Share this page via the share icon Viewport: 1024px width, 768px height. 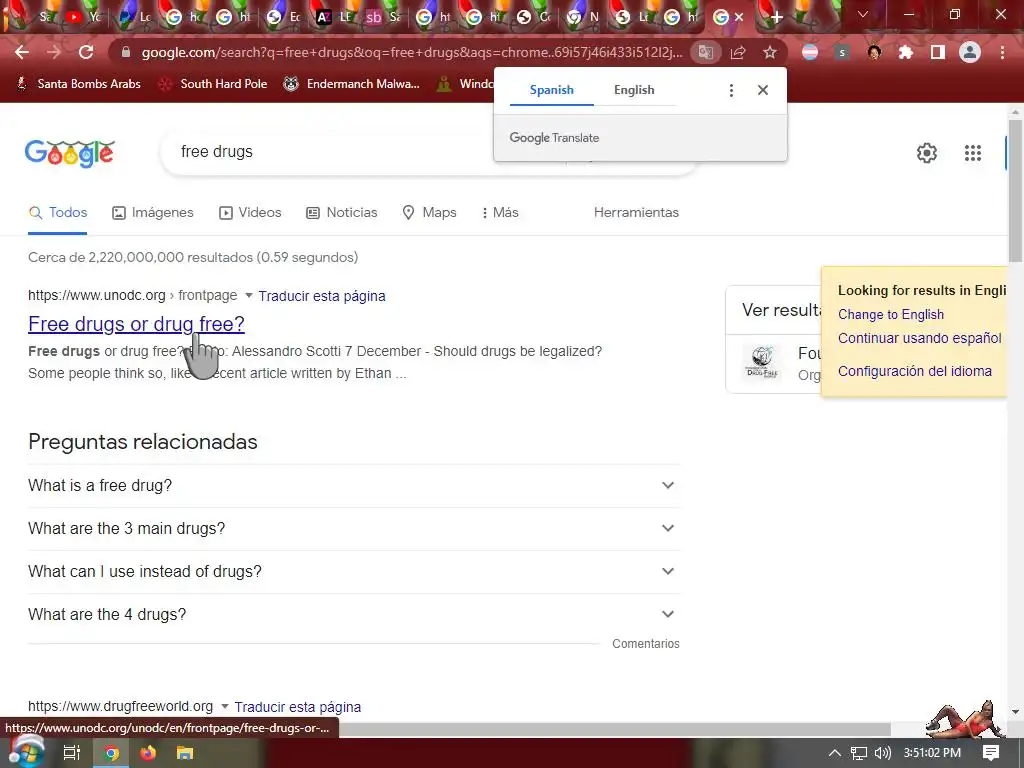(x=738, y=52)
